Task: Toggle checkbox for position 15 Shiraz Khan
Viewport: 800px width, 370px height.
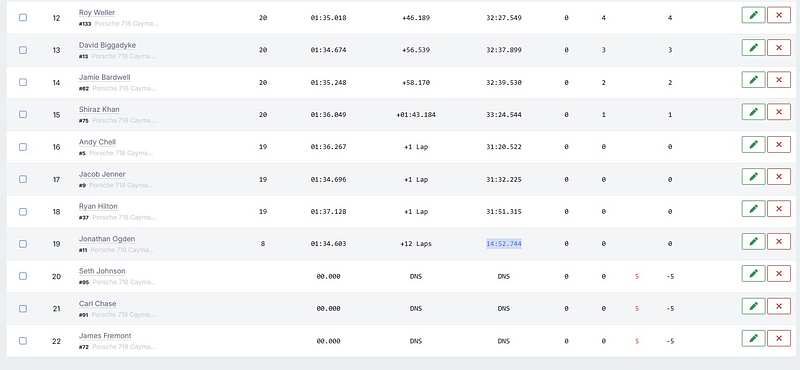Action: click(x=23, y=114)
